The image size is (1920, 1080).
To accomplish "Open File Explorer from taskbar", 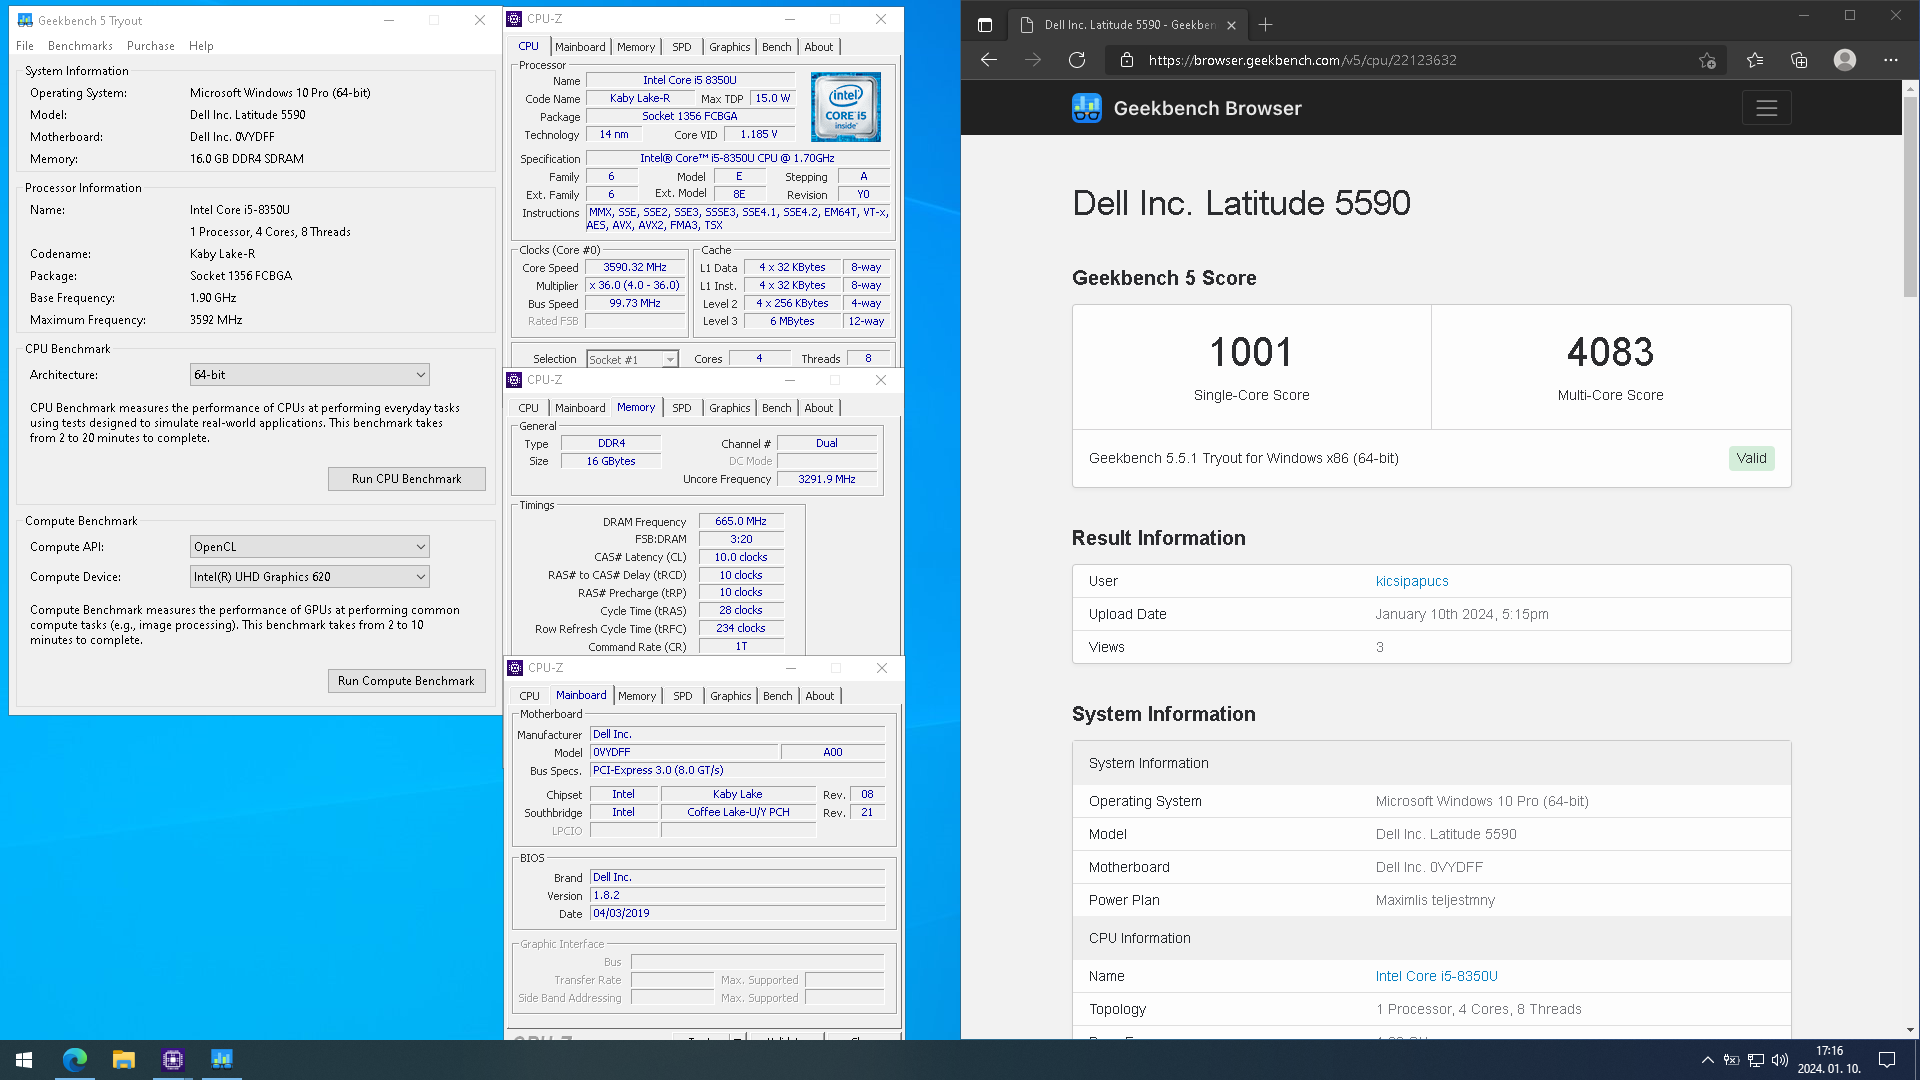I will (124, 1060).
